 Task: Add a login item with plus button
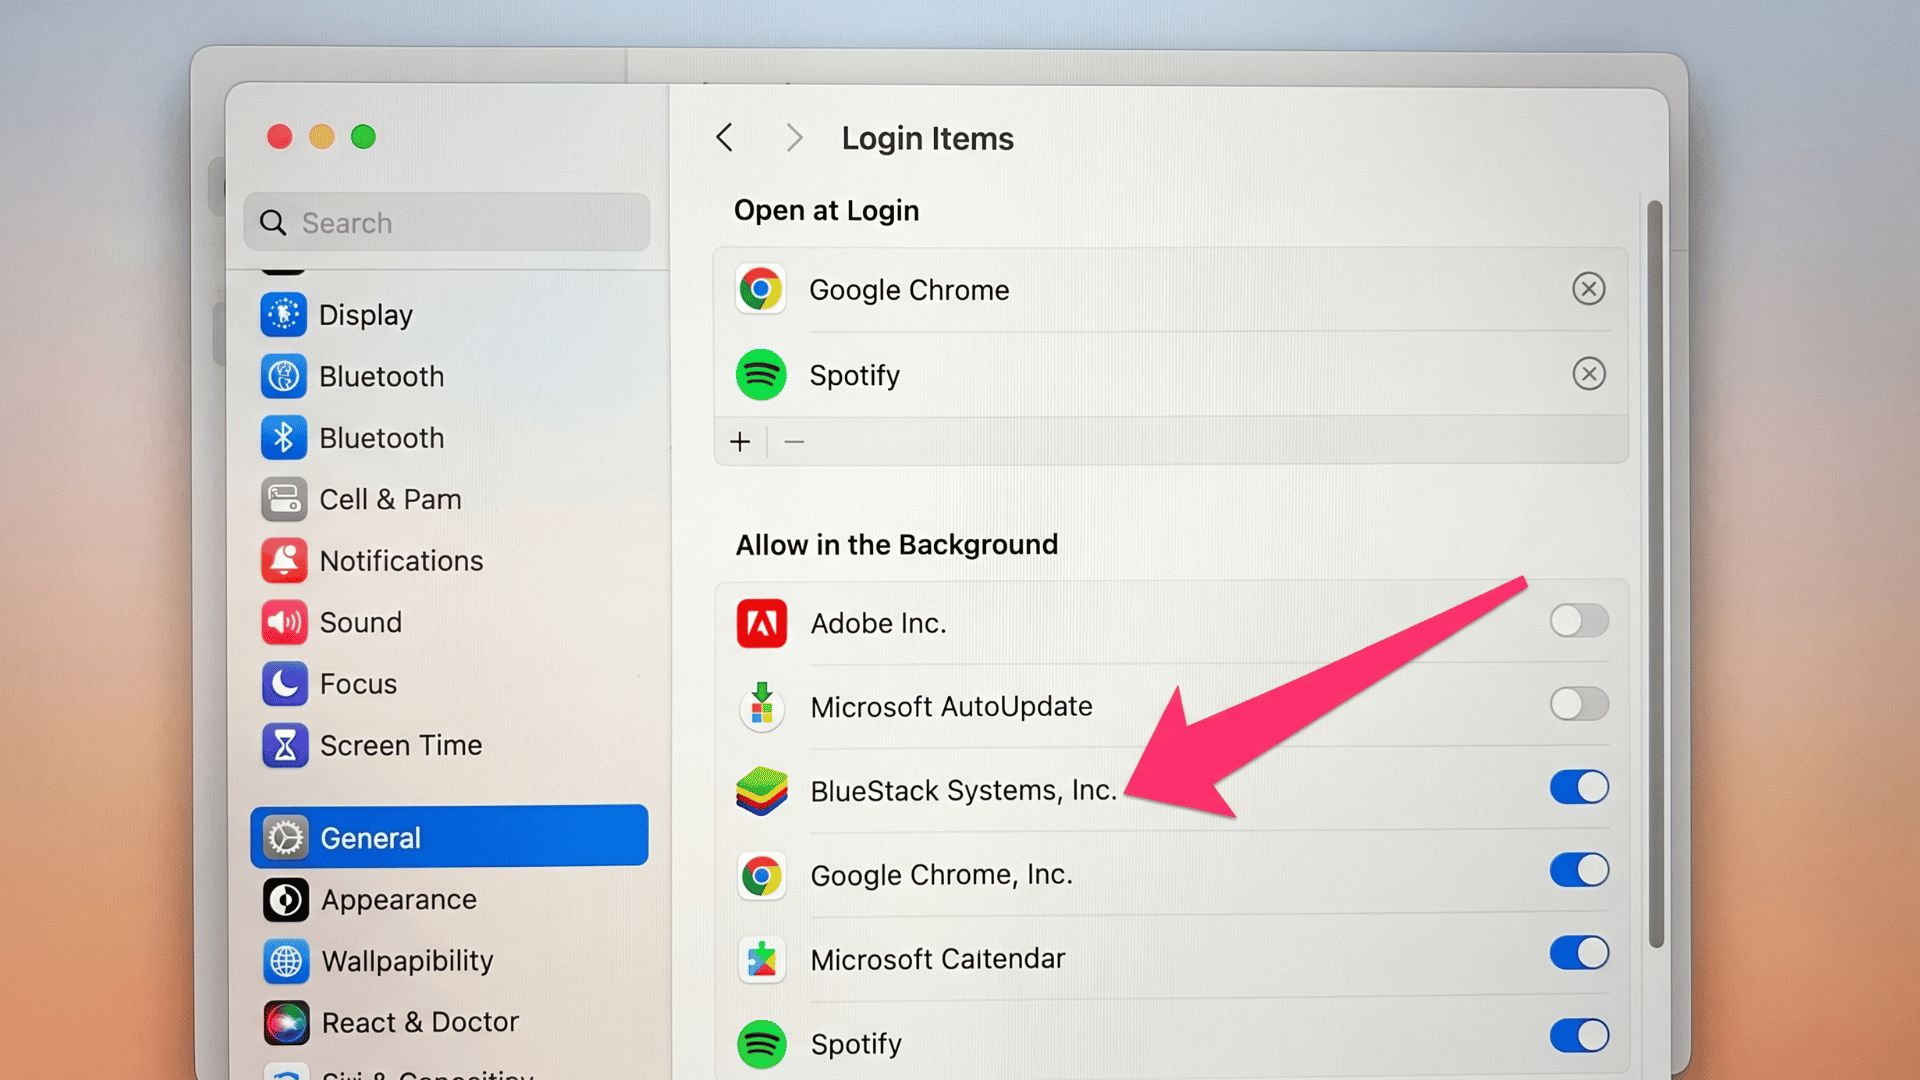(x=740, y=442)
